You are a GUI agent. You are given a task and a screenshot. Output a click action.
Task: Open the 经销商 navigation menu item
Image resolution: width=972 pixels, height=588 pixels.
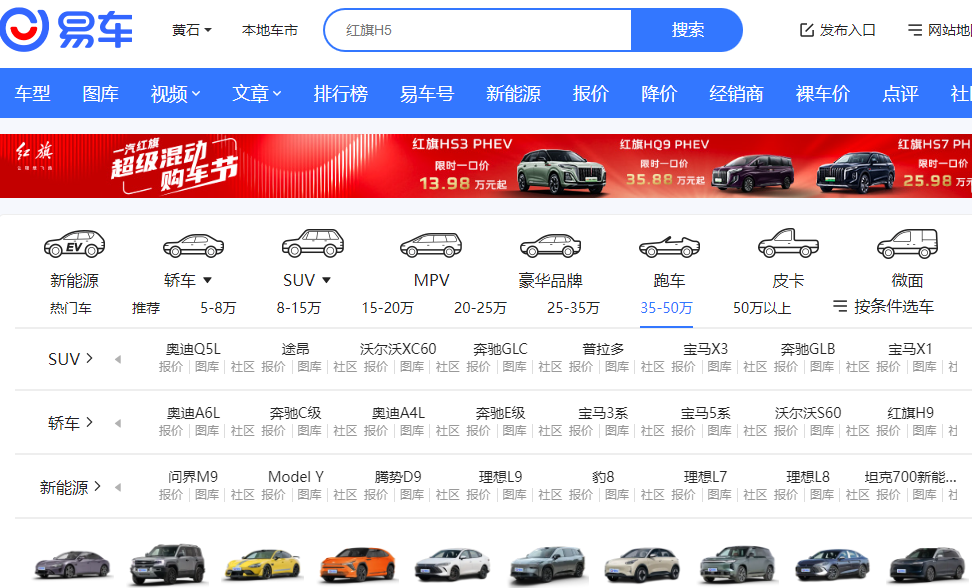pyautogui.click(x=736, y=94)
